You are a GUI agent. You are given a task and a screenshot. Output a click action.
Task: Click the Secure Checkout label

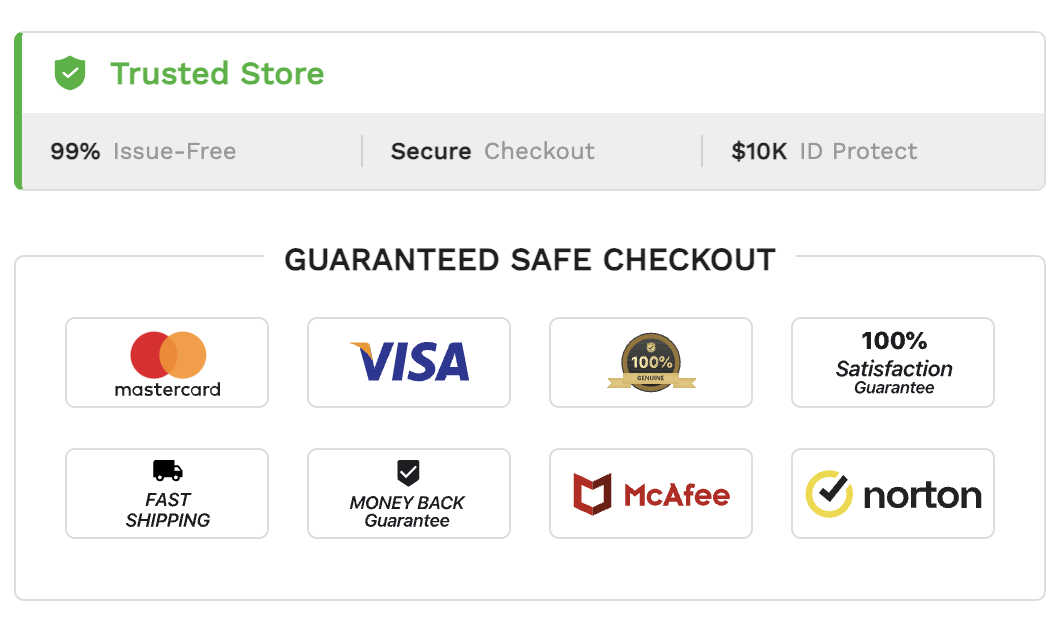click(x=492, y=152)
